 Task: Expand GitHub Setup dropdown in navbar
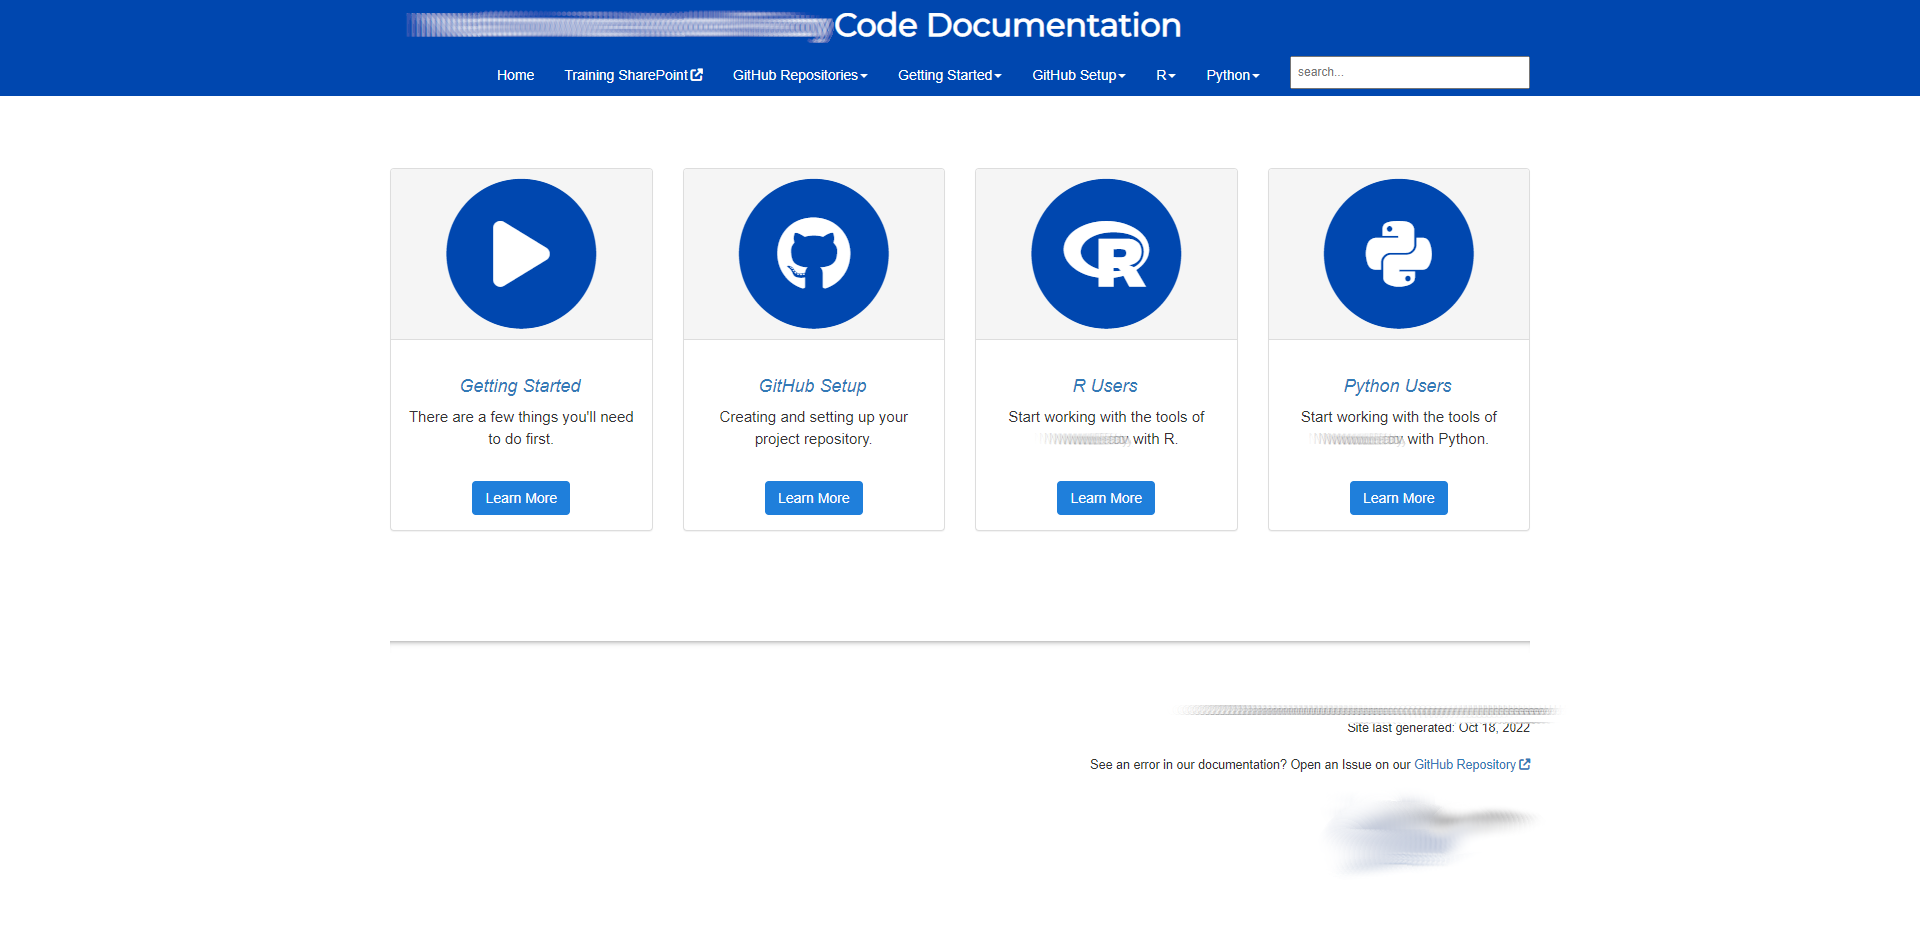pos(1079,75)
